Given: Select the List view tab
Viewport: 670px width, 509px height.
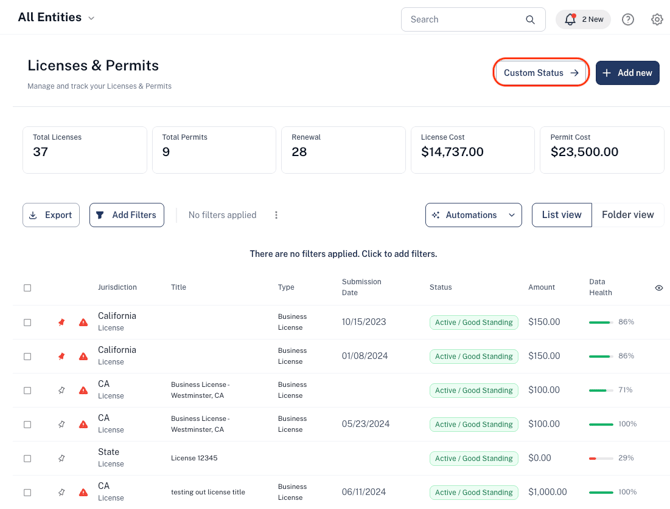Looking at the screenshot, I should [561, 215].
